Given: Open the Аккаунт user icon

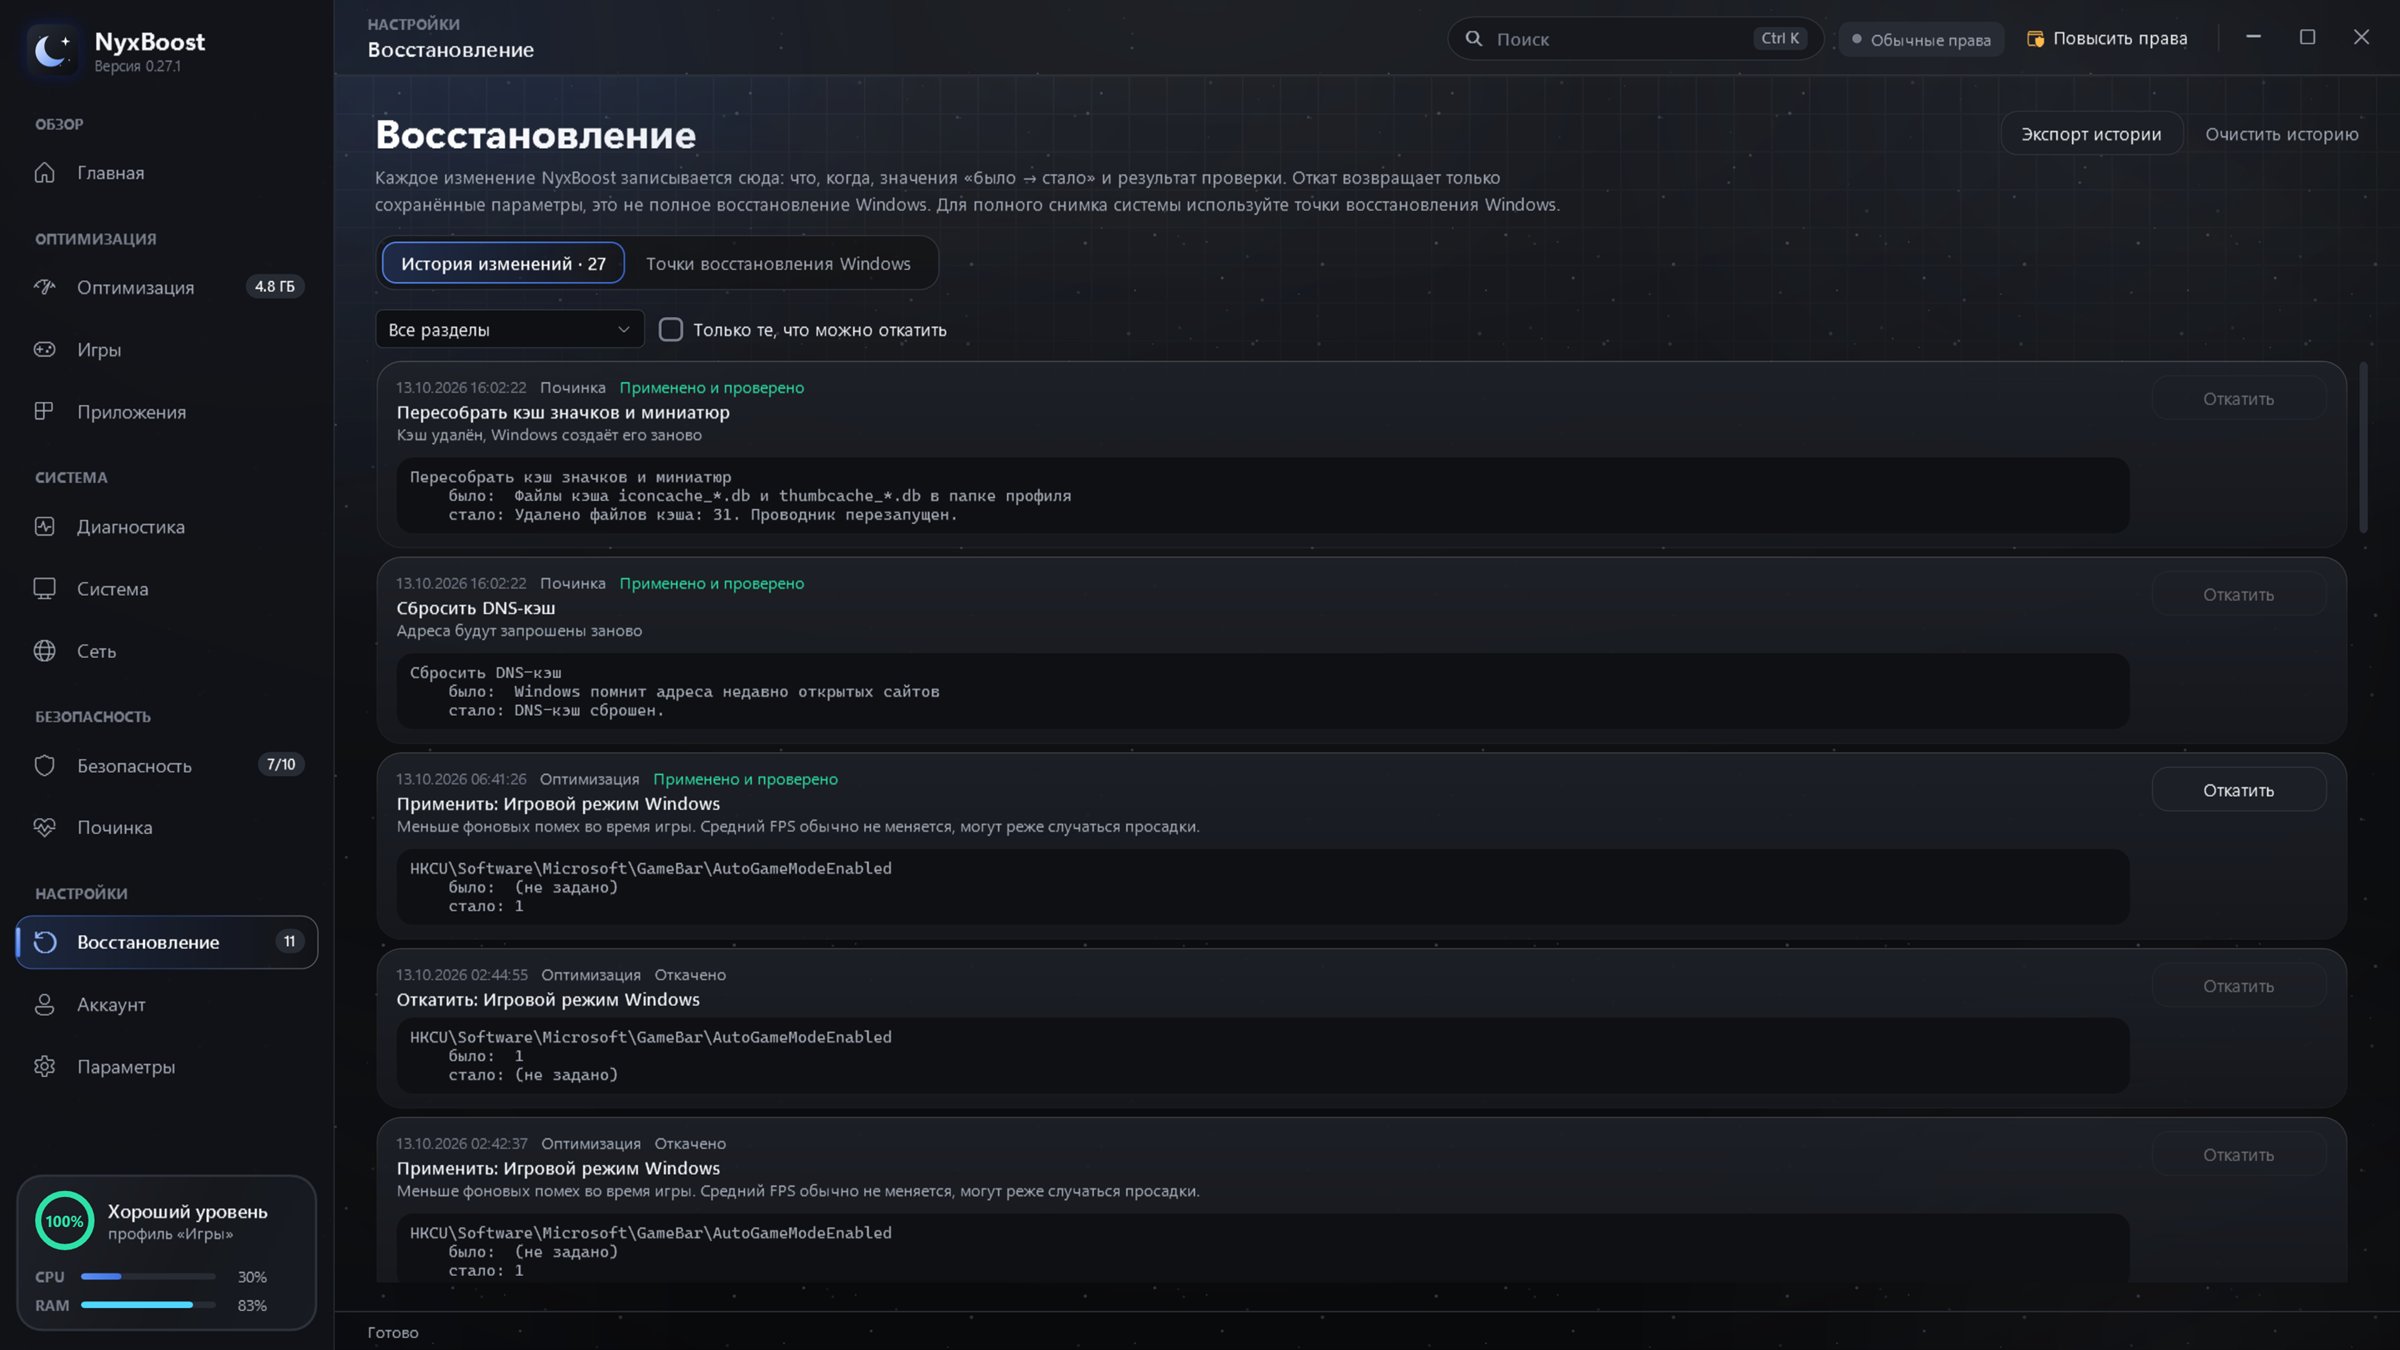Looking at the screenshot, I should (x=44, y=1004).
